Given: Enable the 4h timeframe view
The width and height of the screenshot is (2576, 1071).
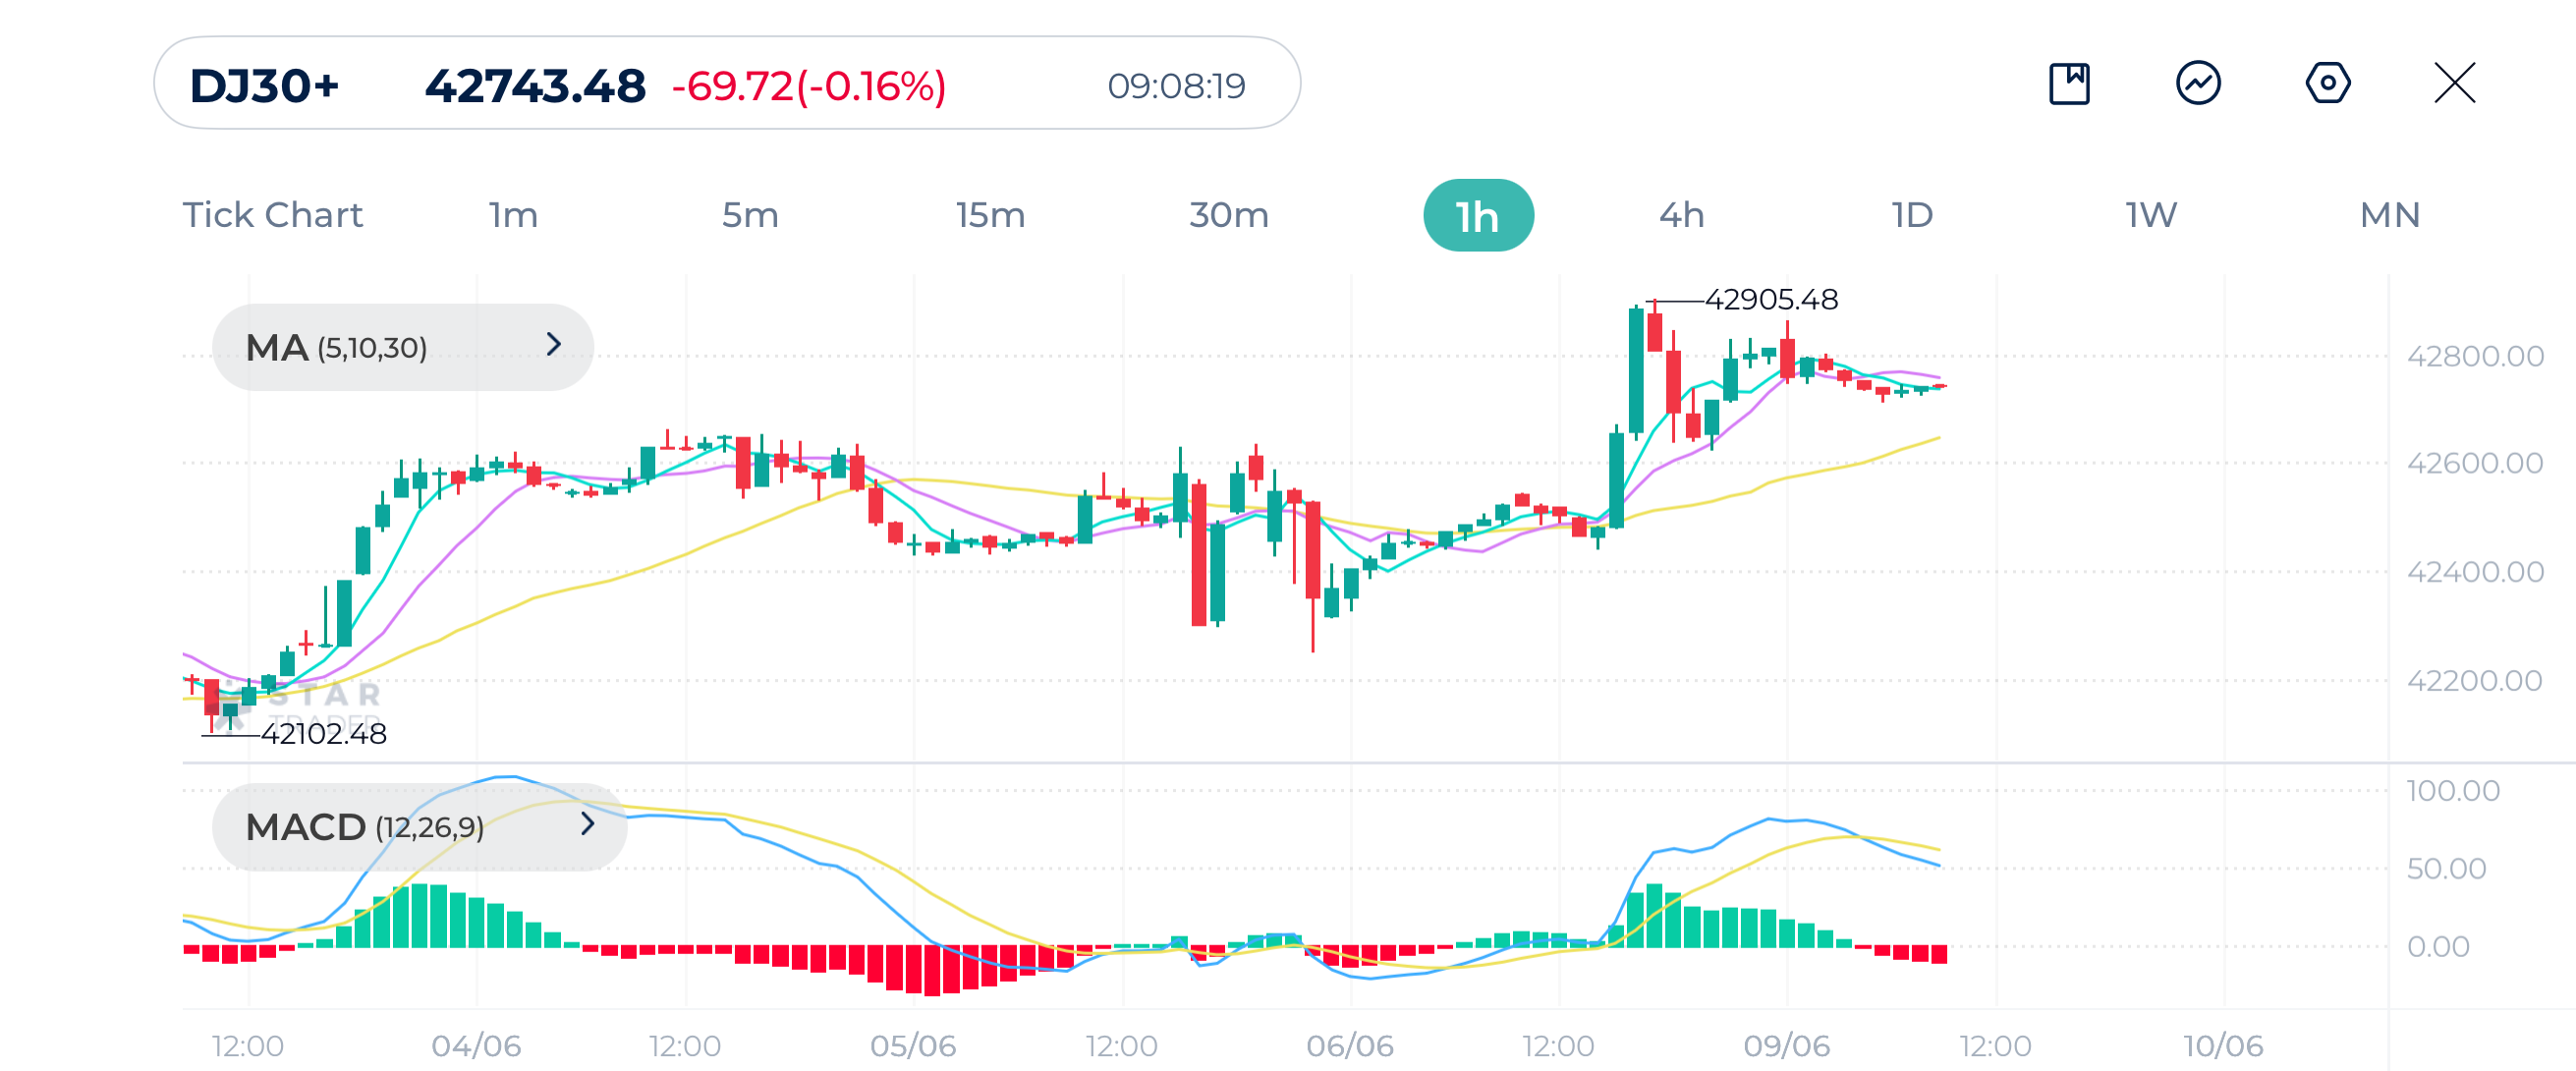Looking at the screenshot, I should [1681, 213].
